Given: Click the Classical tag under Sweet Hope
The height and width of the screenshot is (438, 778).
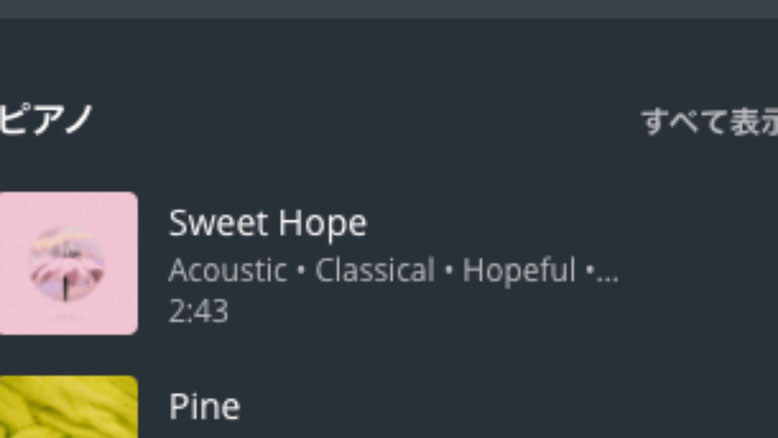Looking at the screenshot, I should [375, 270].
